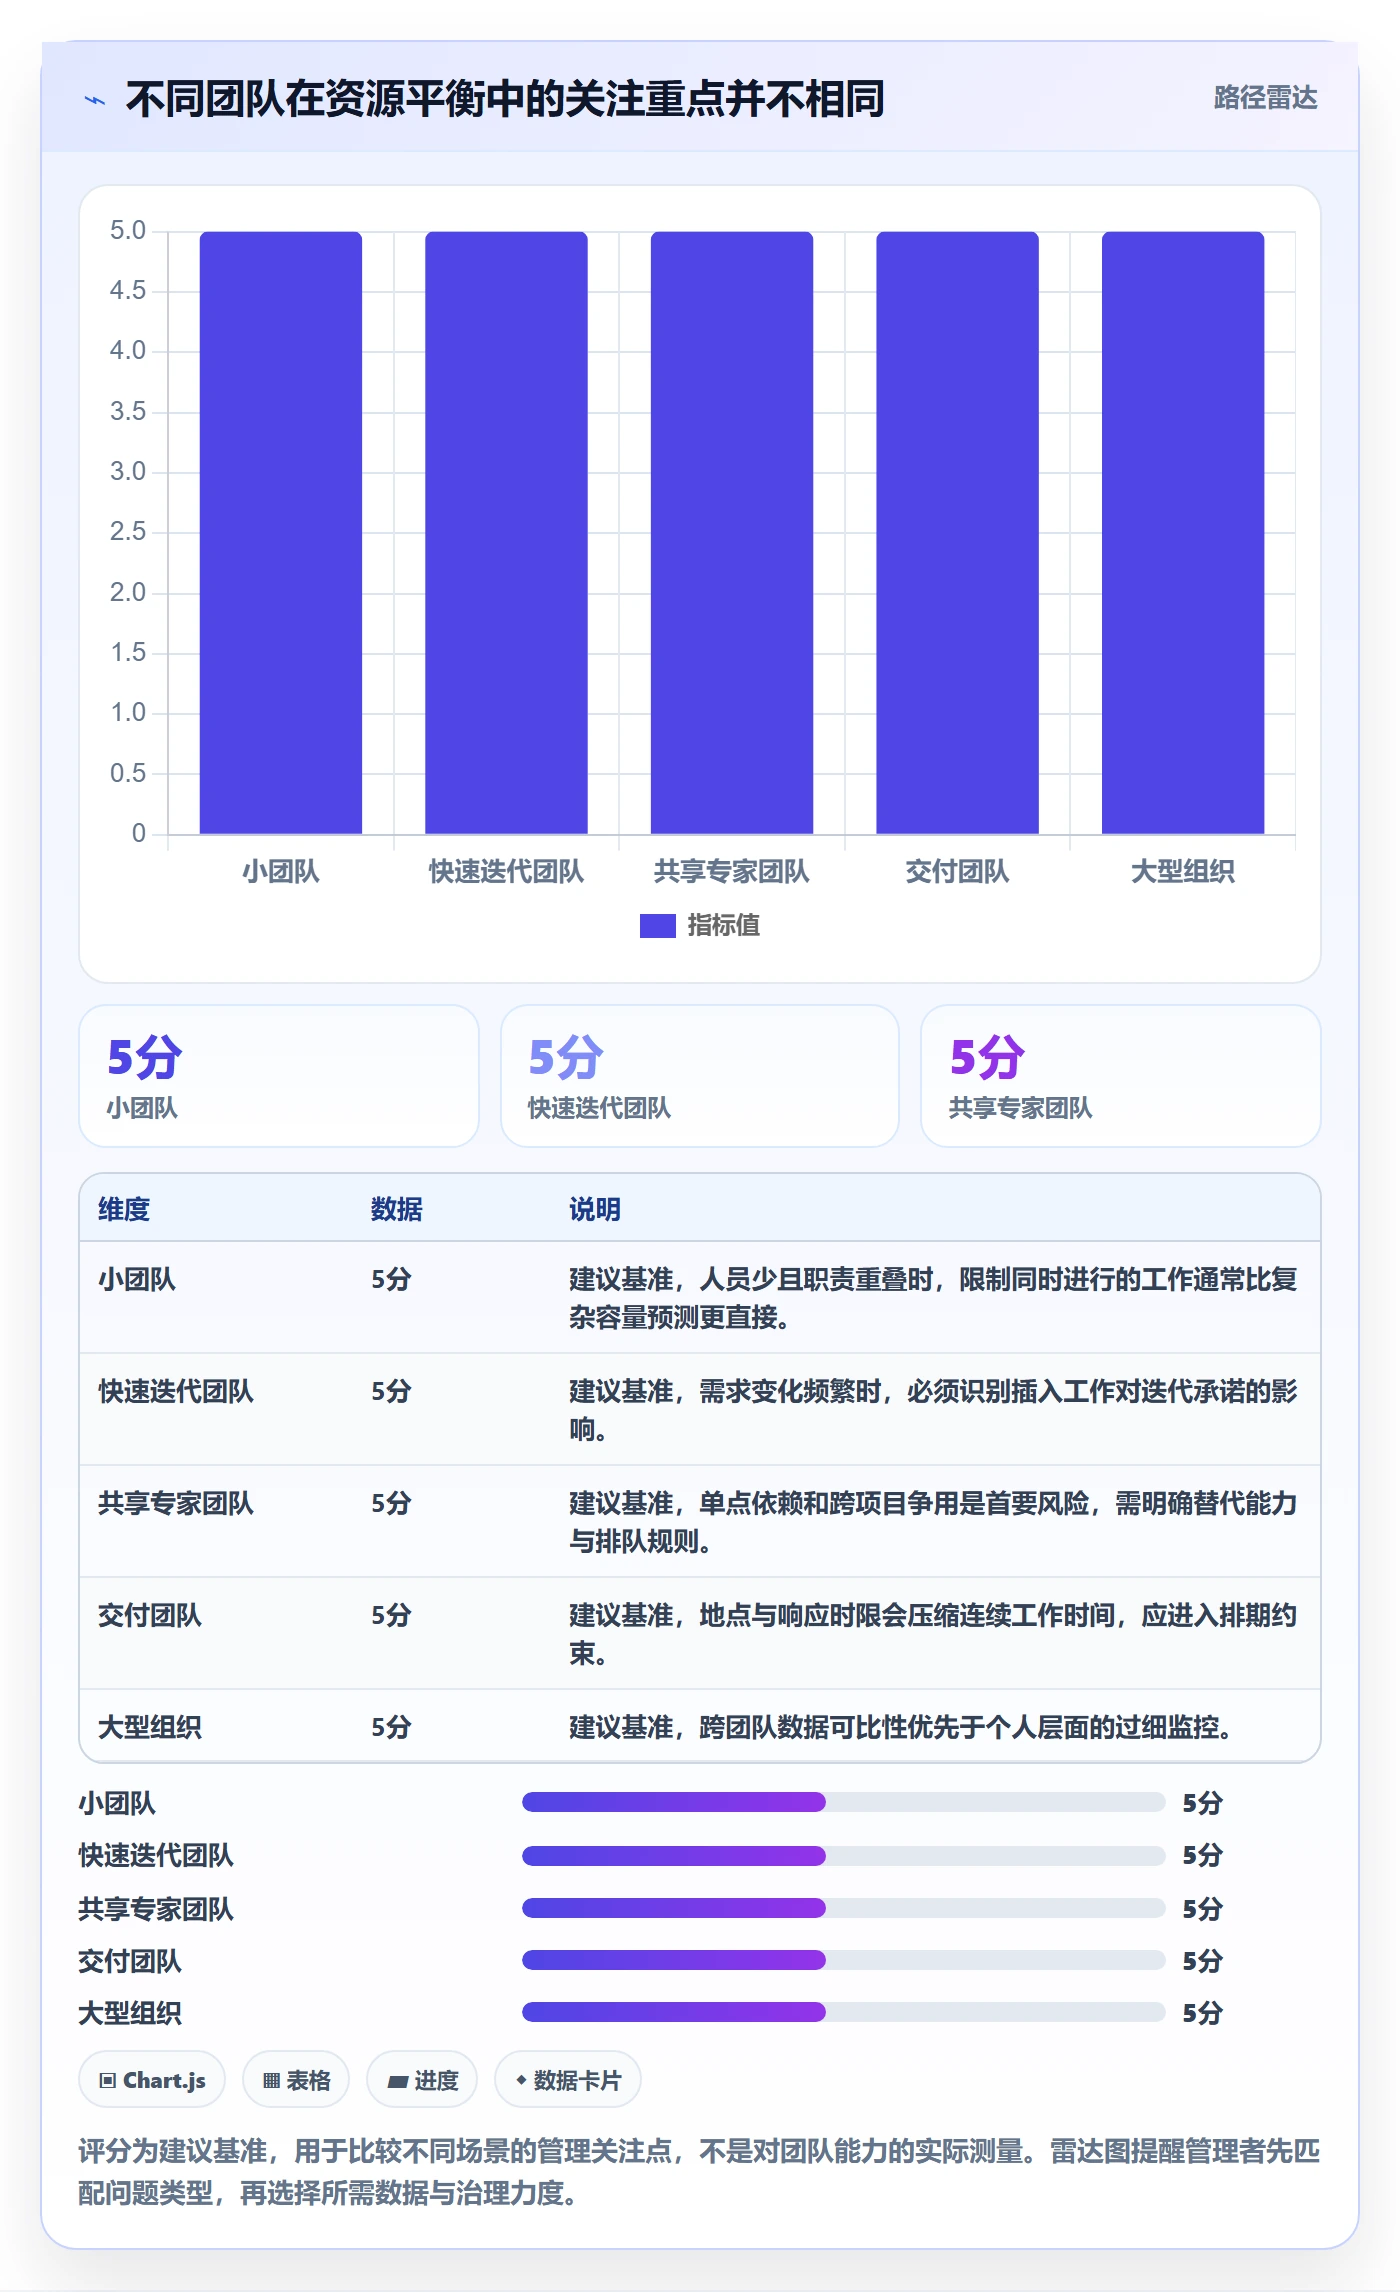Screen dimensions: 1400x2292
Task: Click the 小团队 bar in the chart
Action: tap(281, 532)
